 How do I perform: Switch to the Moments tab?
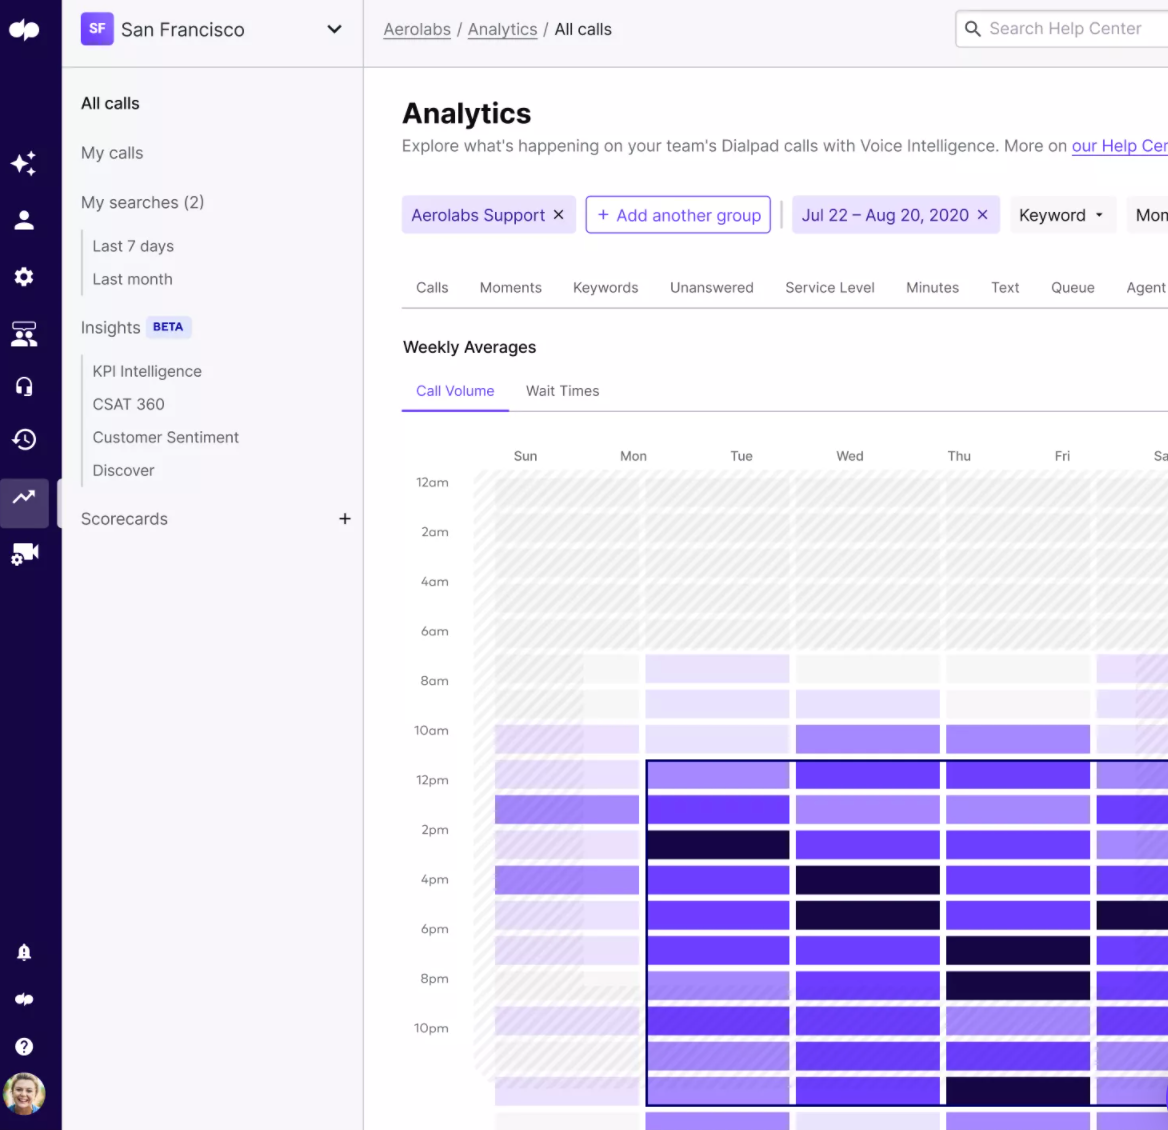[510, 288]
